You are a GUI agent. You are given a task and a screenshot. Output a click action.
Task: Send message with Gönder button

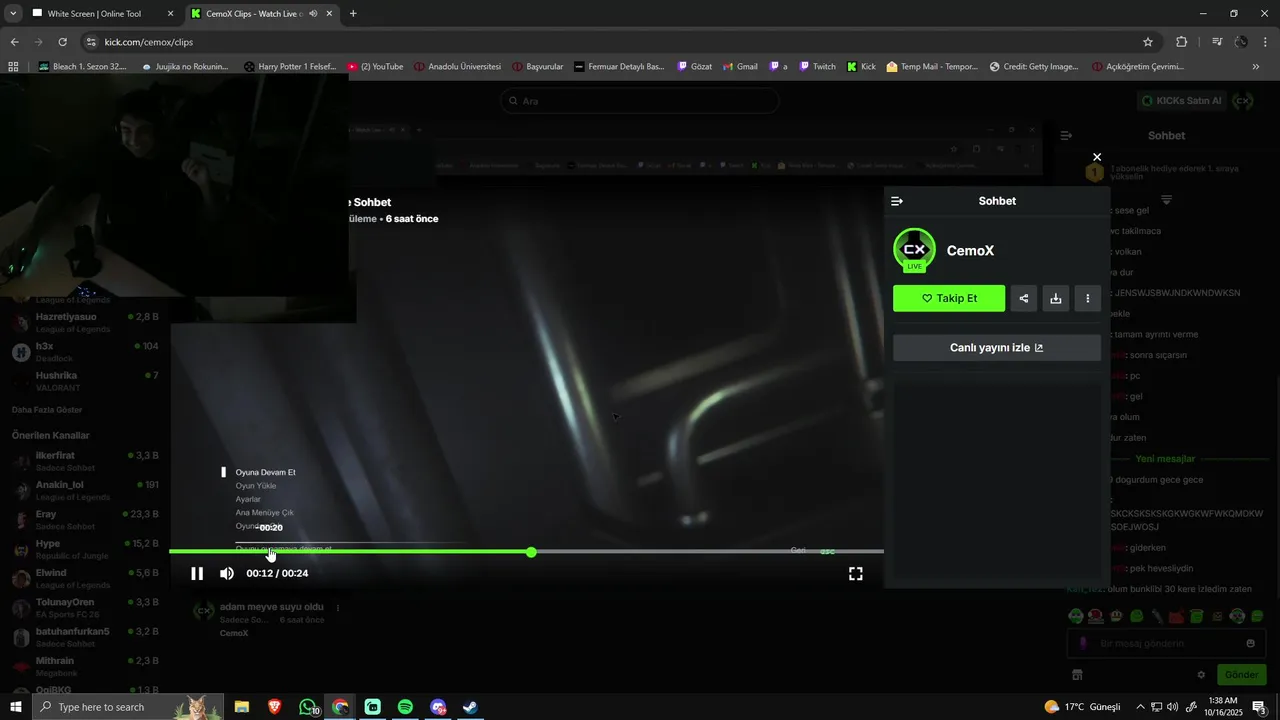point(1241,675)
